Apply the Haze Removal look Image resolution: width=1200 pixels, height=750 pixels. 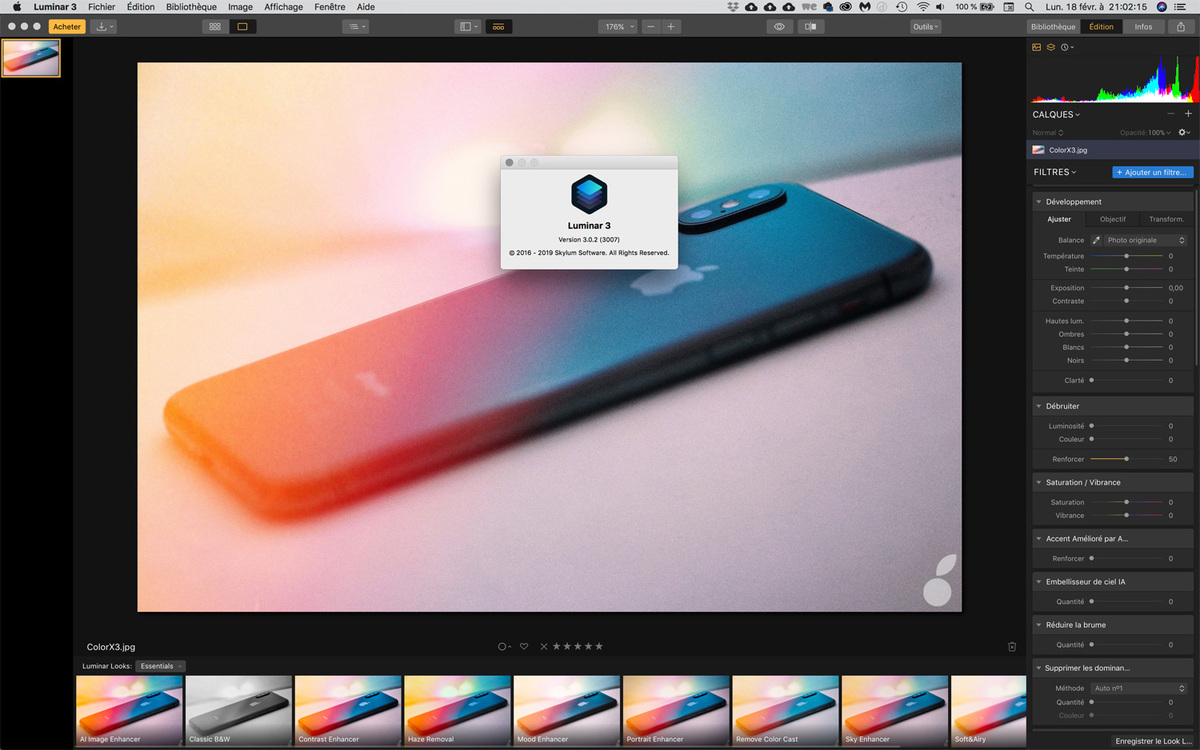click(x=457, y=711)
